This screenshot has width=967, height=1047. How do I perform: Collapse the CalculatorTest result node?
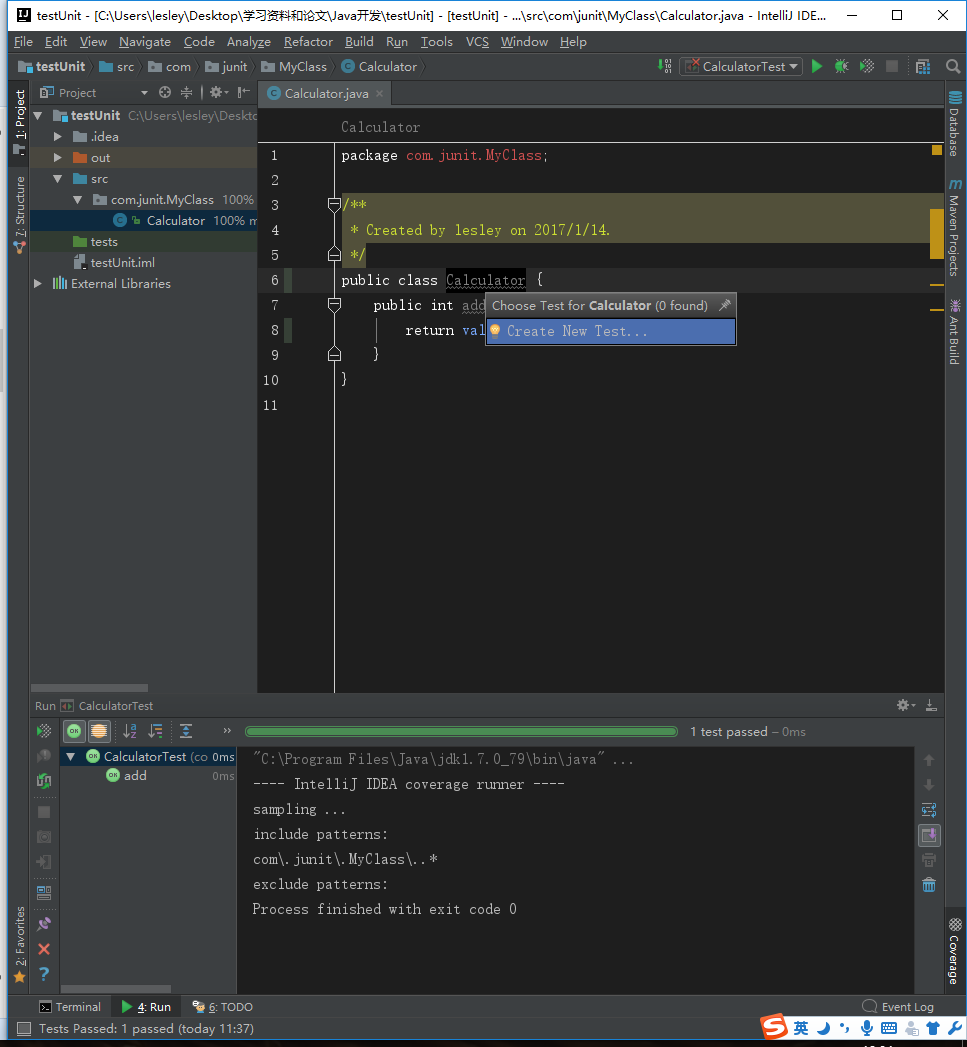coord(71,757)
